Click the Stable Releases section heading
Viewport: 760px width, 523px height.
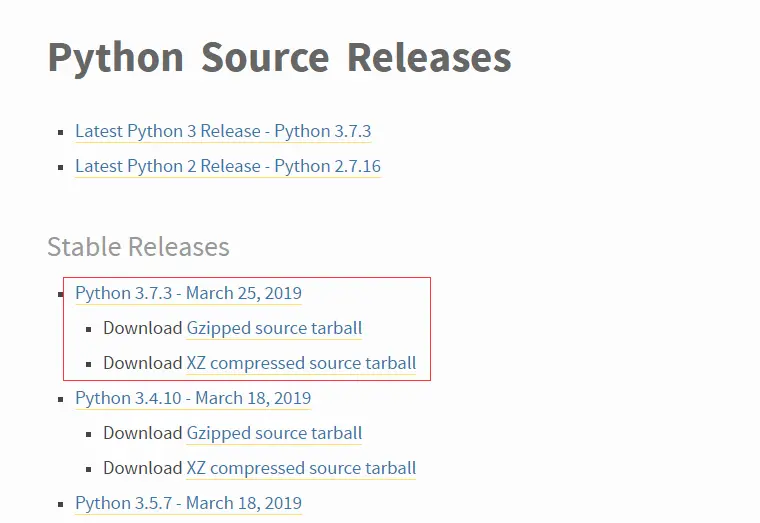click(x=138, y=246)
